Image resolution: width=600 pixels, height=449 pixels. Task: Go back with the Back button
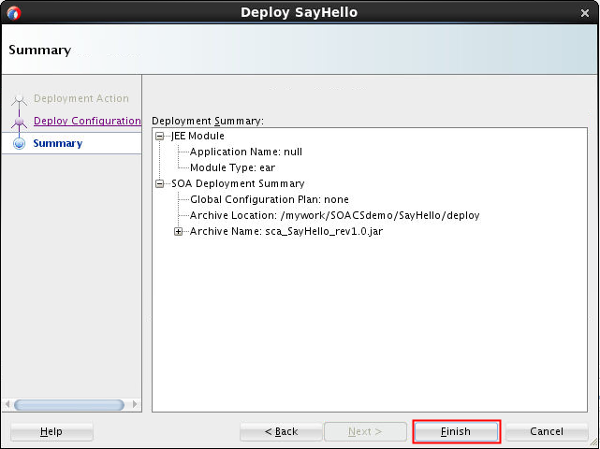[281, 431]
